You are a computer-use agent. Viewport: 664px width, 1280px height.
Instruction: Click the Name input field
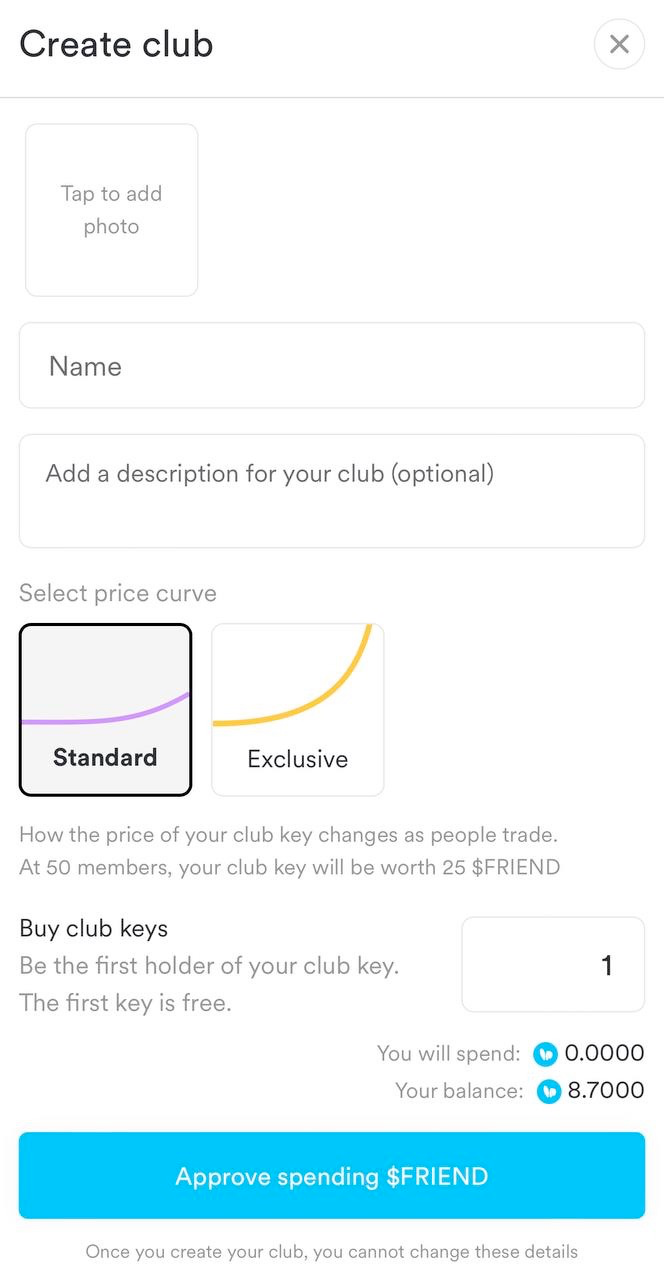pos(331,366)
